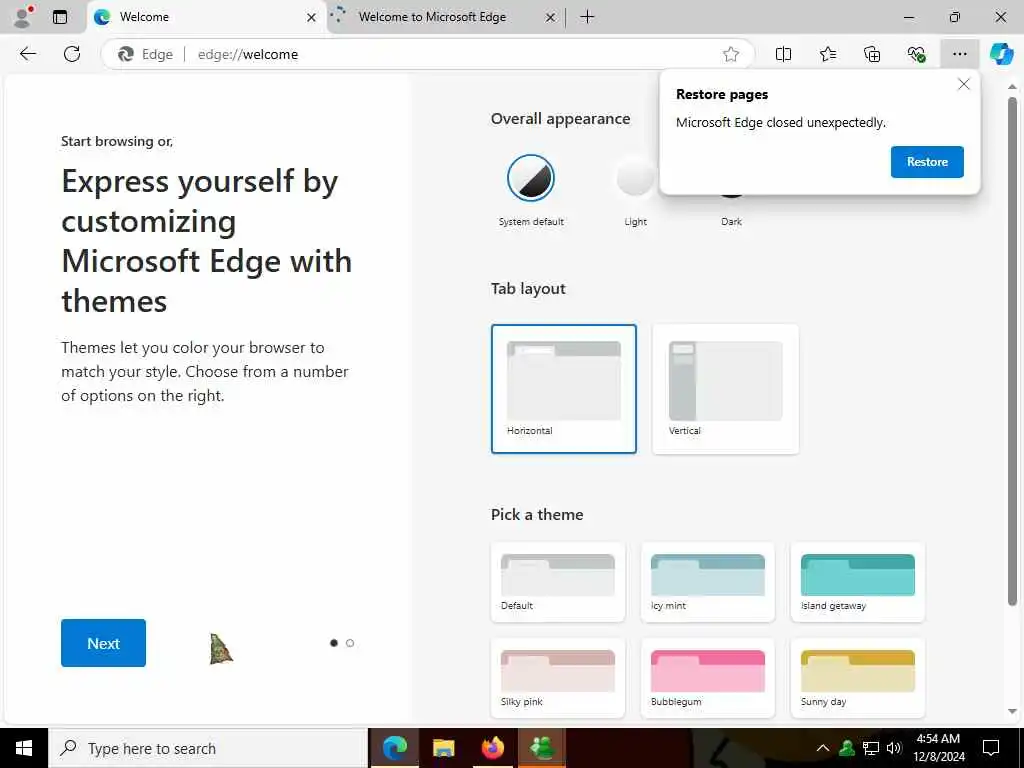Screen dimensions: 1024x768
Task: Close the Welcome to Microsoft Edge tab
Action: coord(551,18)
